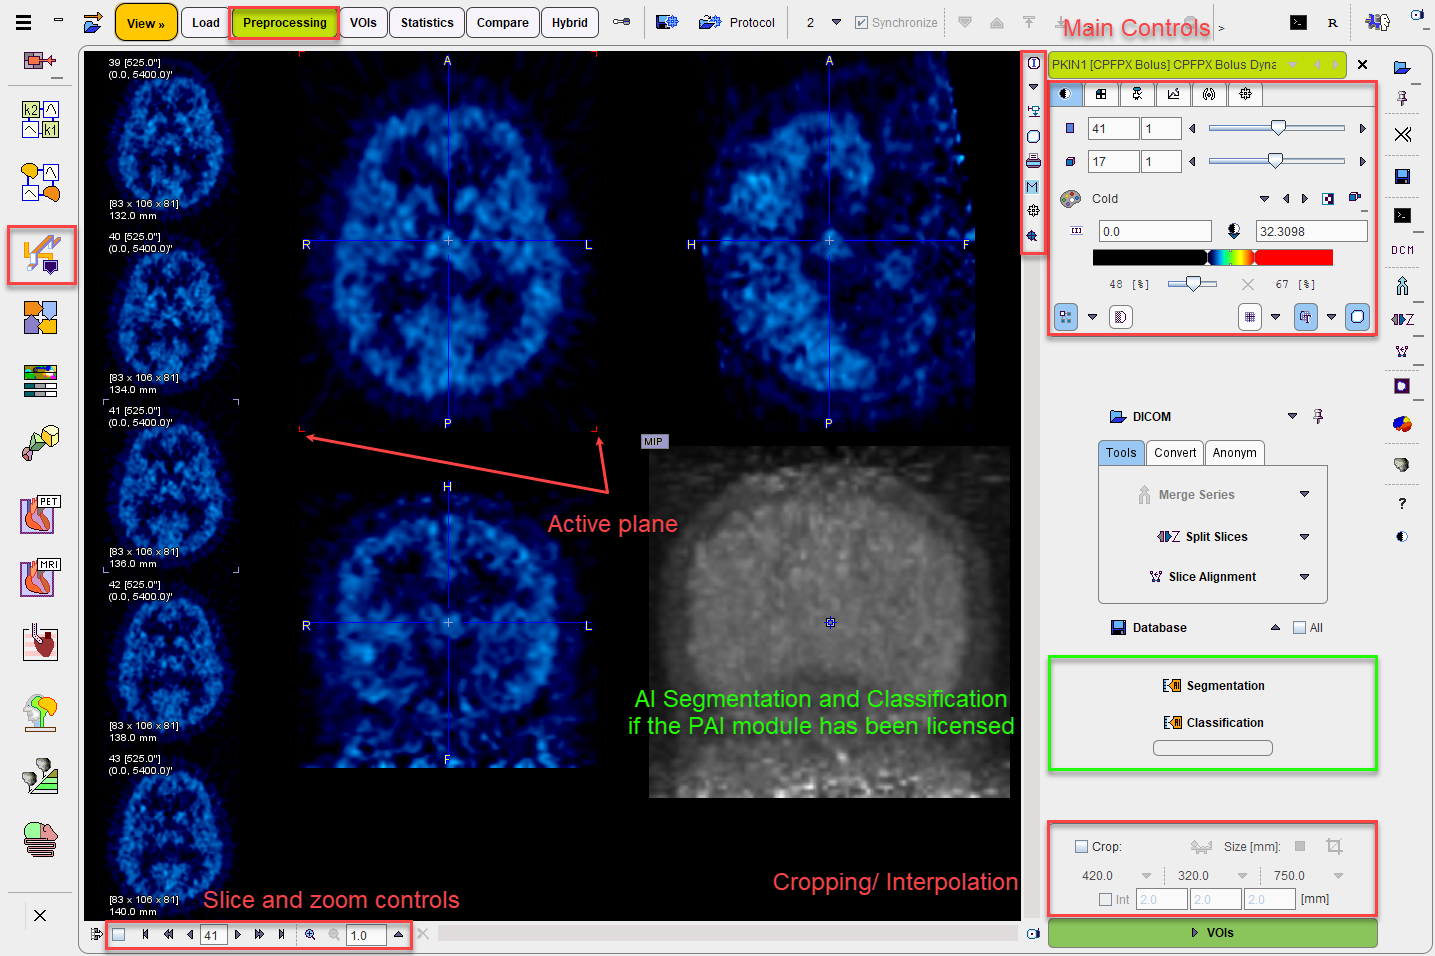Image resolution: width=1435 pixels, height=956 pixels.
Task: Click the printer icon in vertical taskbar
Action: pos(1033,161)
